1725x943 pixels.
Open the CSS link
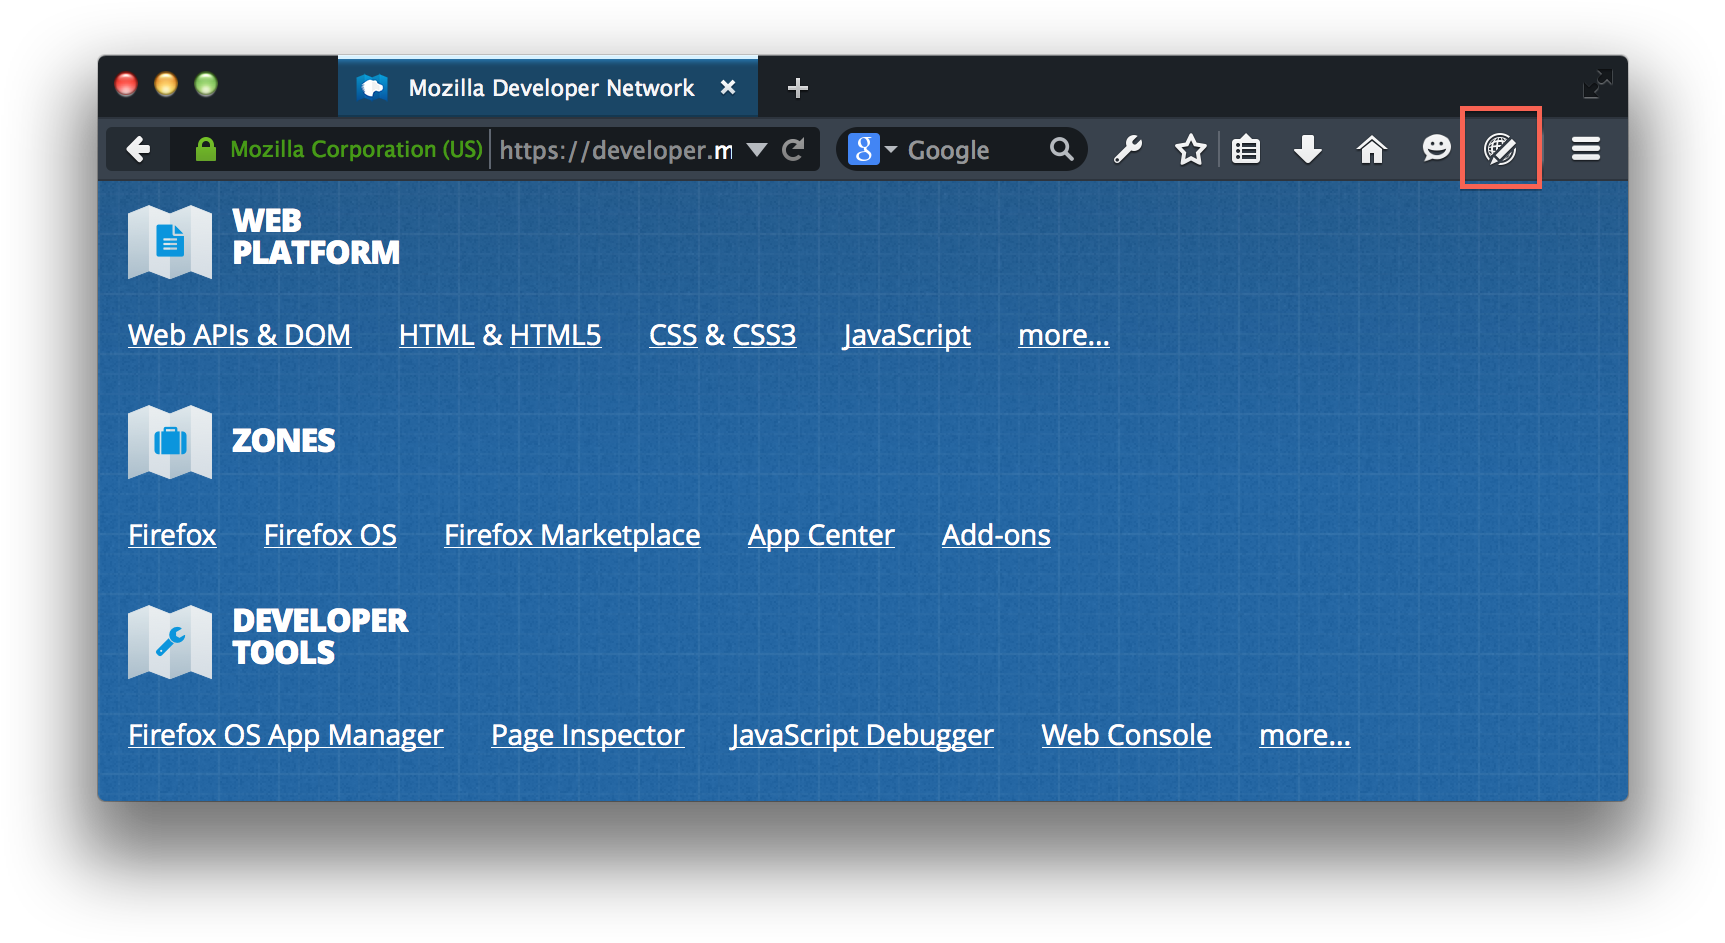[673, 335]
